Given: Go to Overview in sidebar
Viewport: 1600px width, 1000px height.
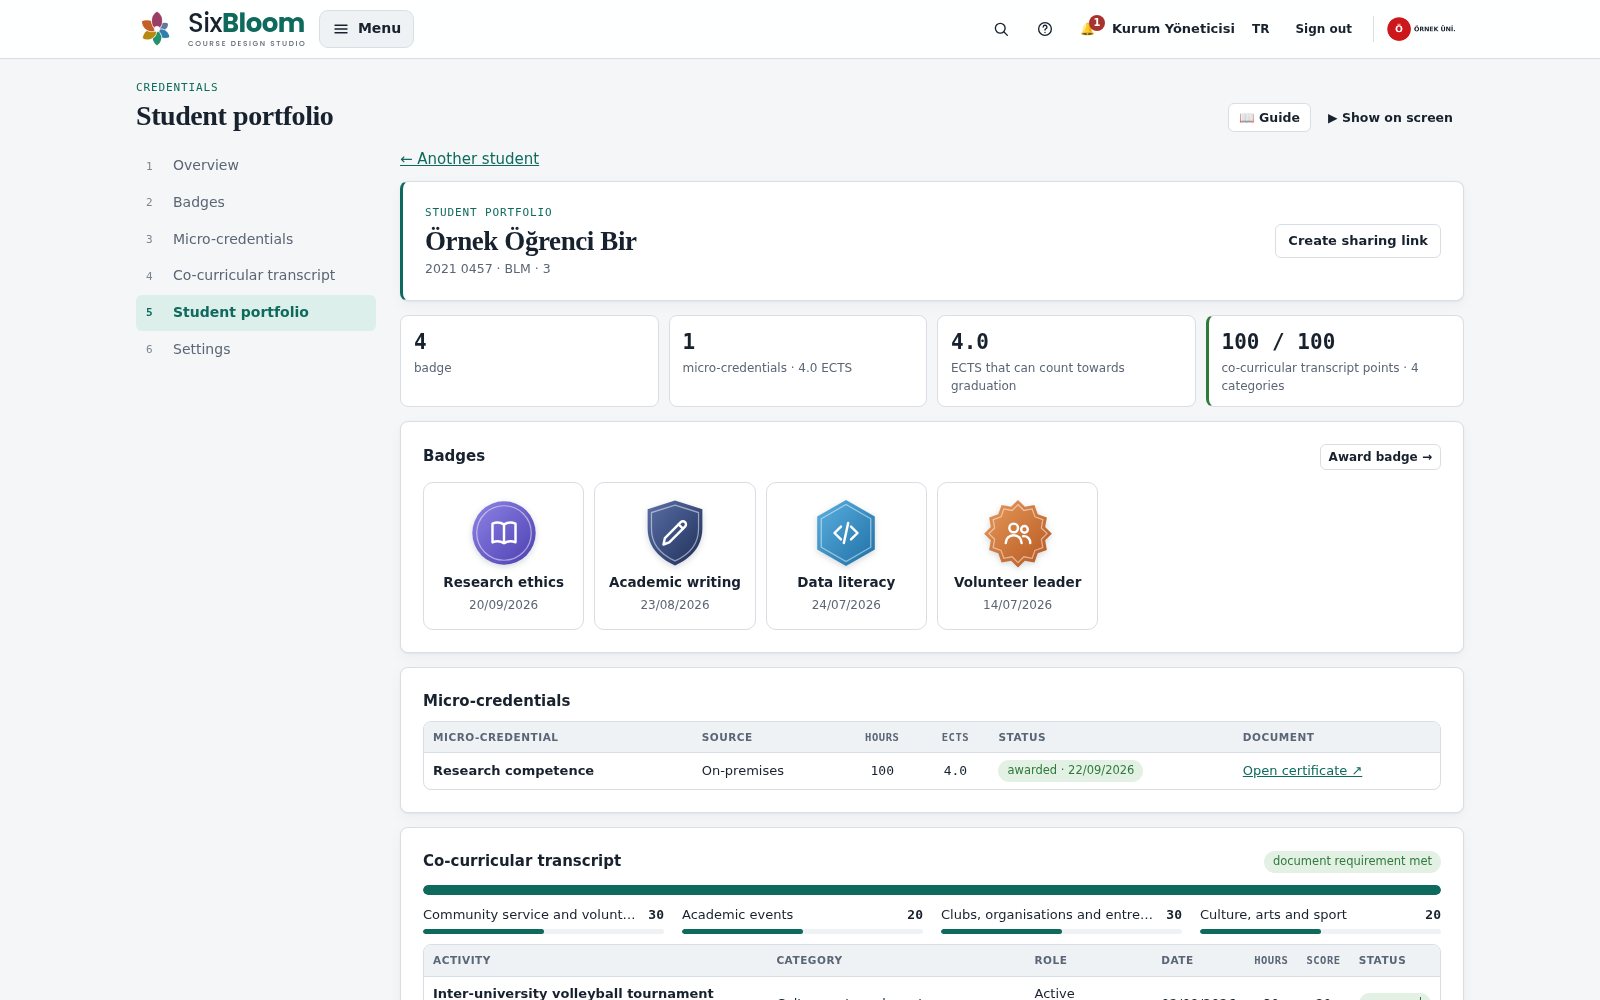Looking at the screenshot, I should [256, 165].
